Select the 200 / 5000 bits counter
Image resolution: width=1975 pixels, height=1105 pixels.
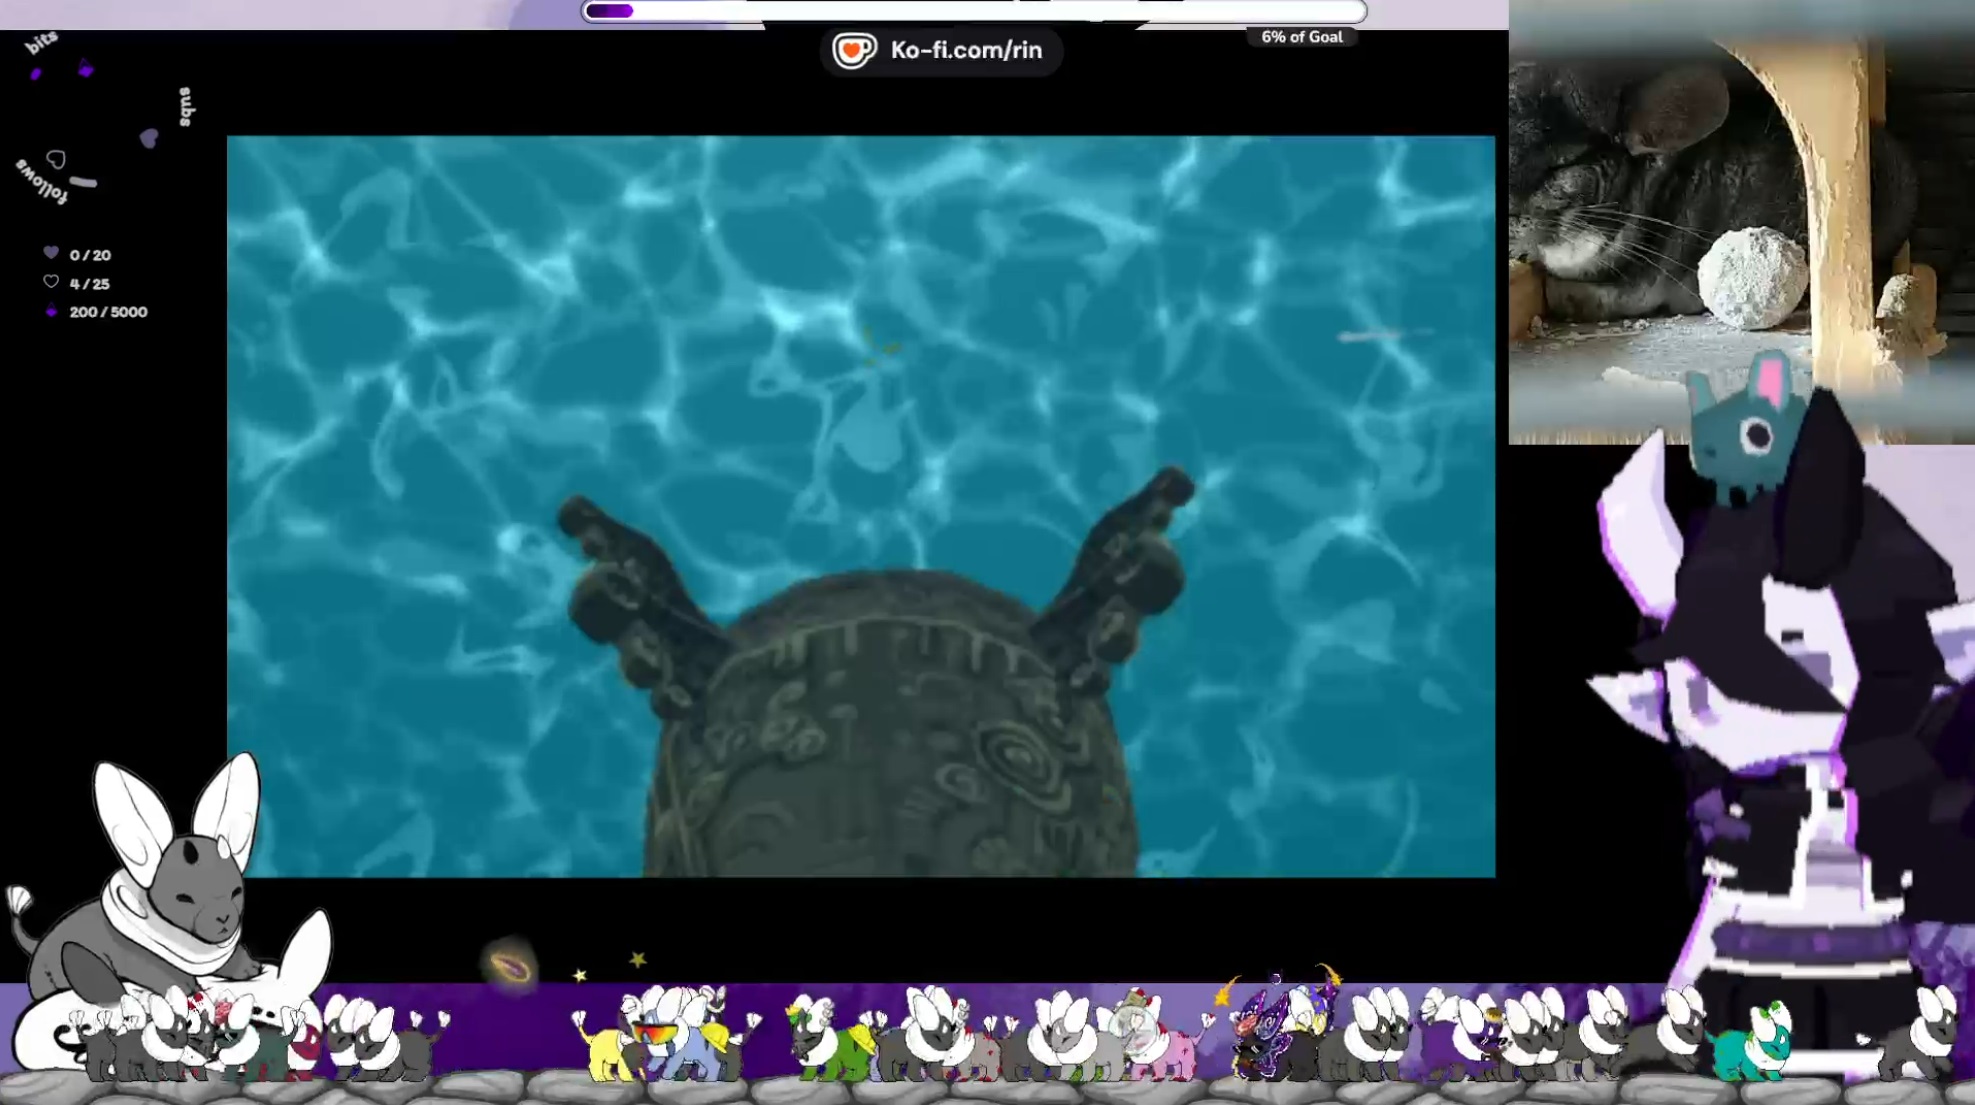pos(108,312)
